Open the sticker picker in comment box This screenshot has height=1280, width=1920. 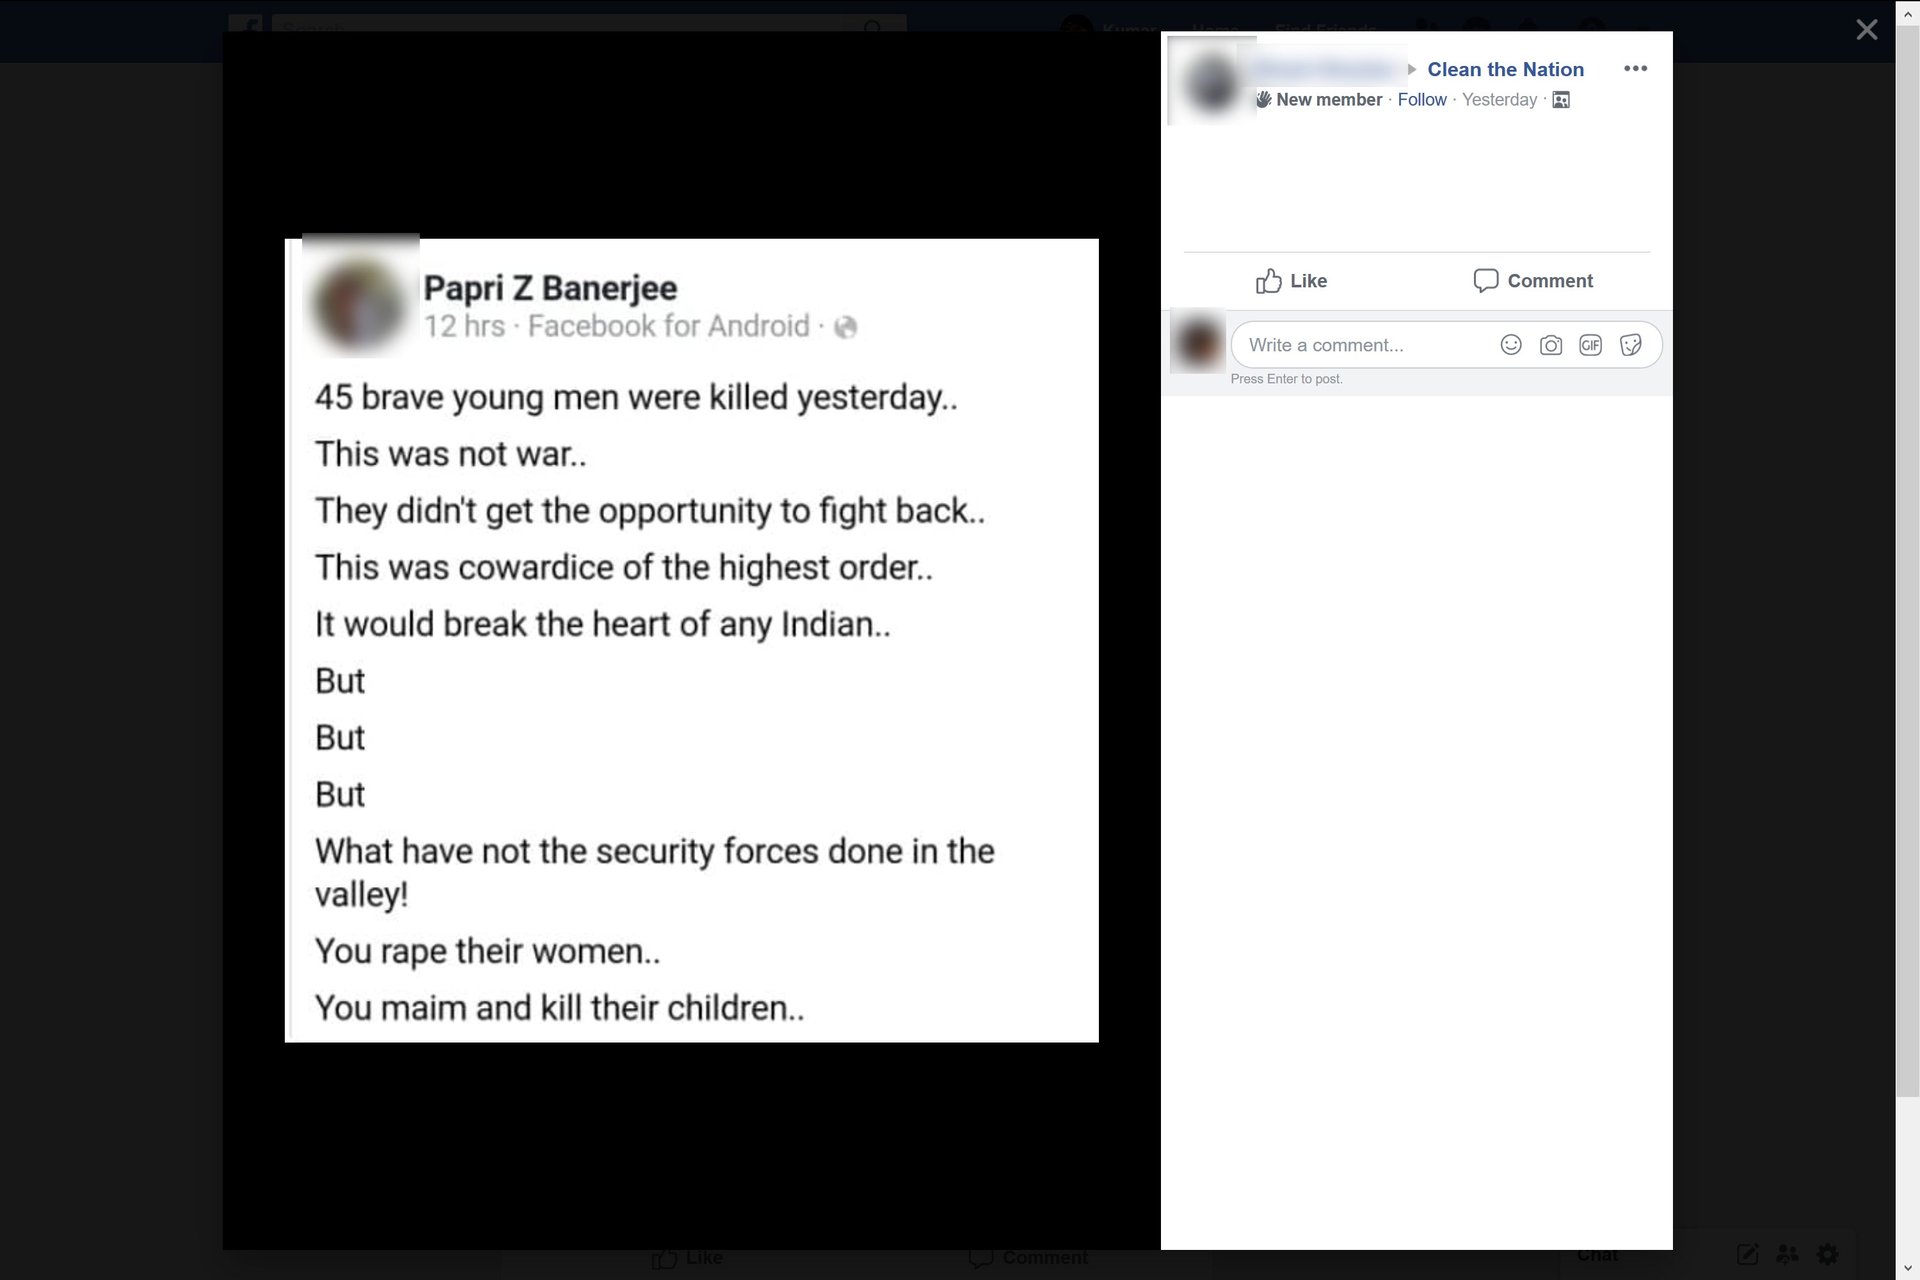point(1631,345)
